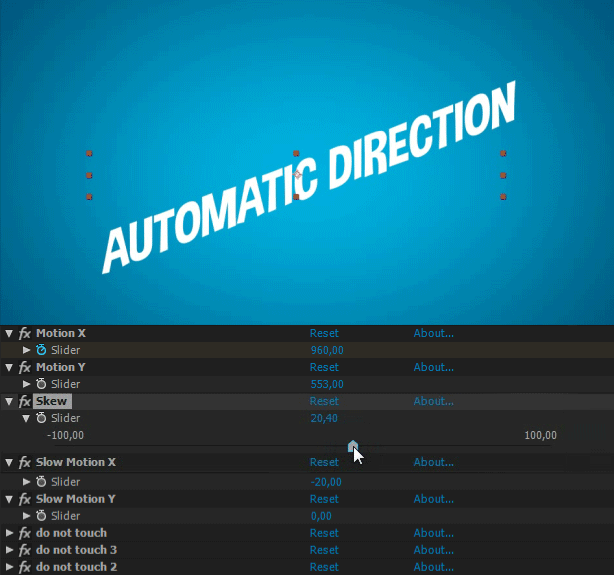The height and width of the screenshot is (575, 614).
Task: Click the Motion Y Slider stopwatch icon
Action: pos(41,384)
